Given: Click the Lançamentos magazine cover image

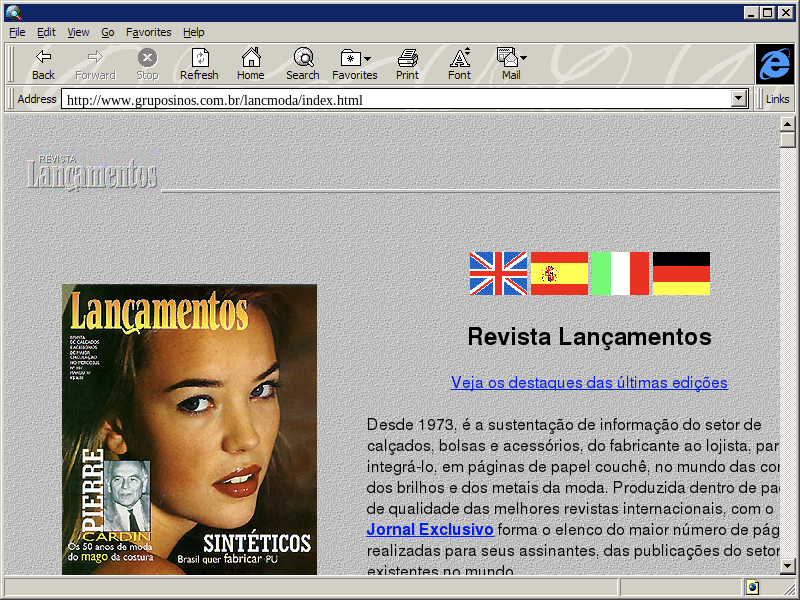Looking at the screenshot, I should (x=189, y=430).
